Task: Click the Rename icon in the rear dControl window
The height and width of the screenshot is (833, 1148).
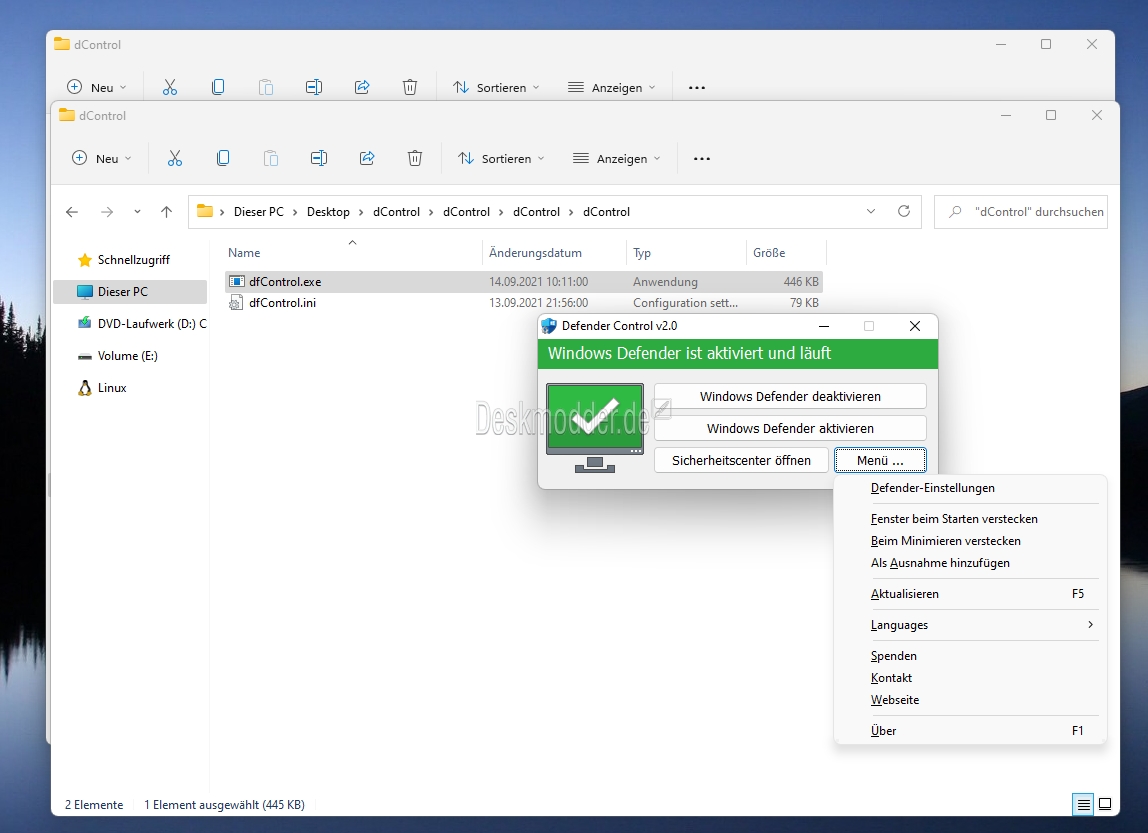Action: click(x=313, y=87)
